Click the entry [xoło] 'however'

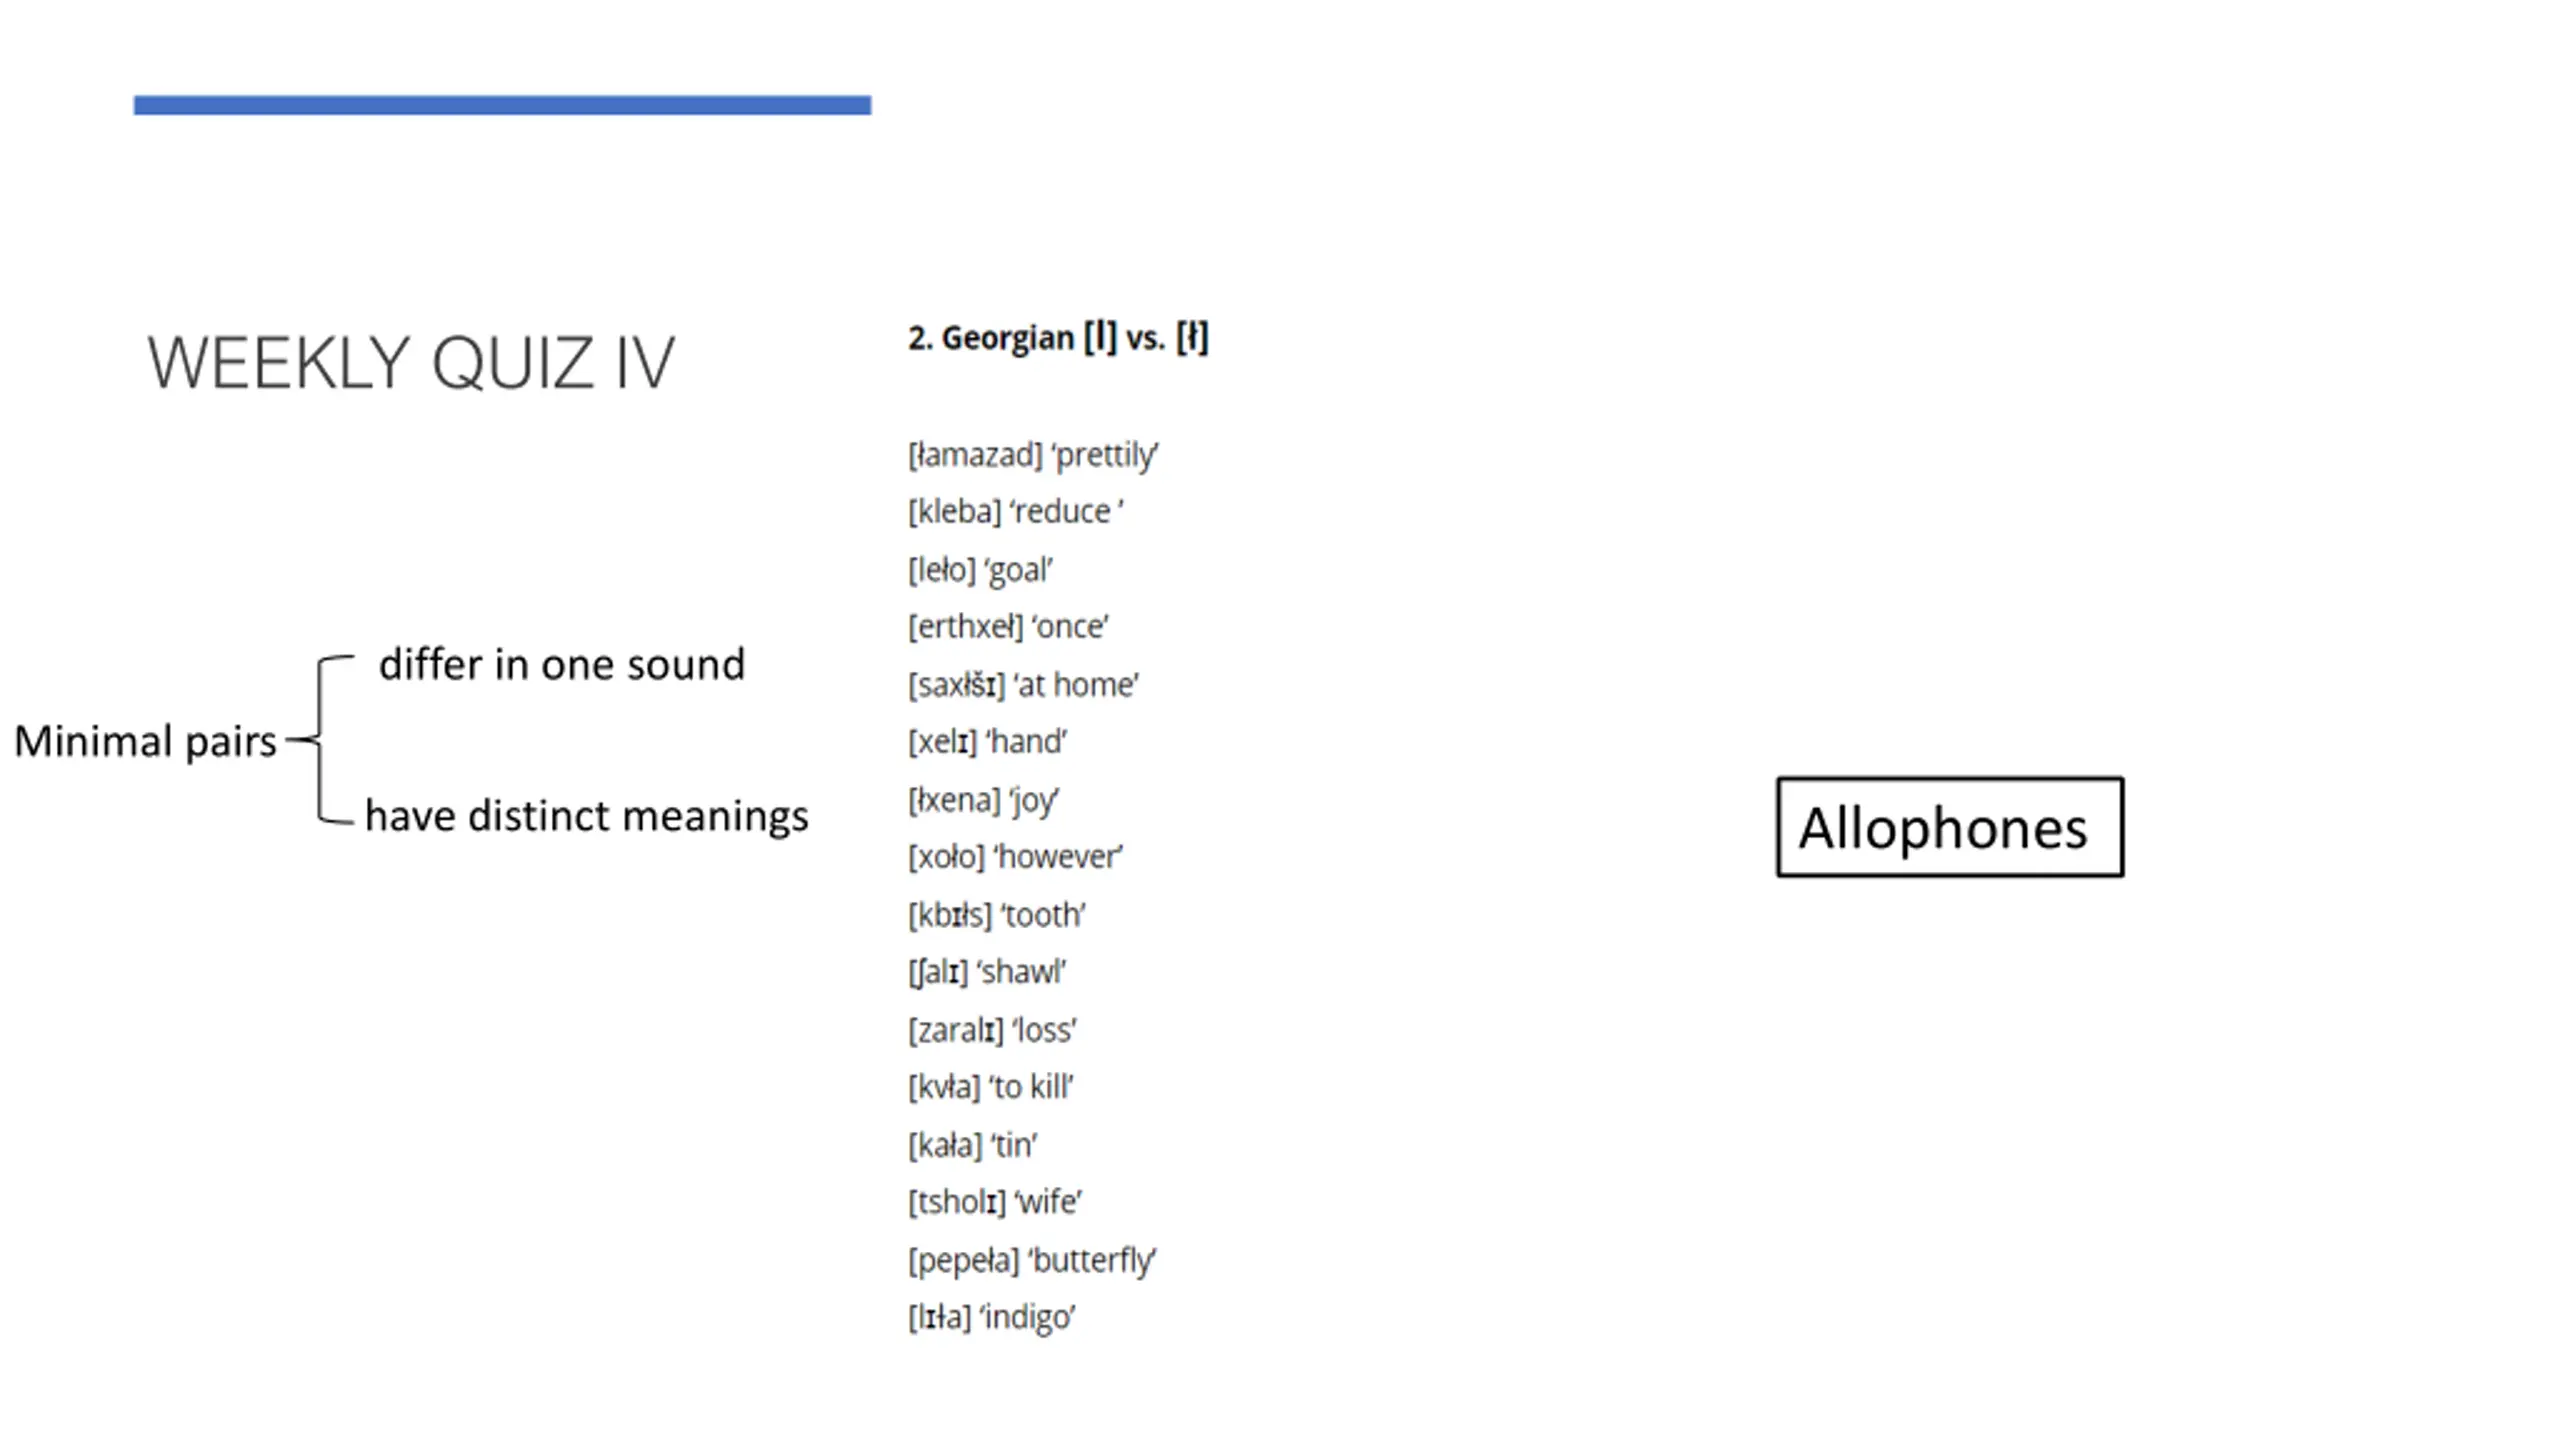pyautogui.click(x=1015, y=857)
